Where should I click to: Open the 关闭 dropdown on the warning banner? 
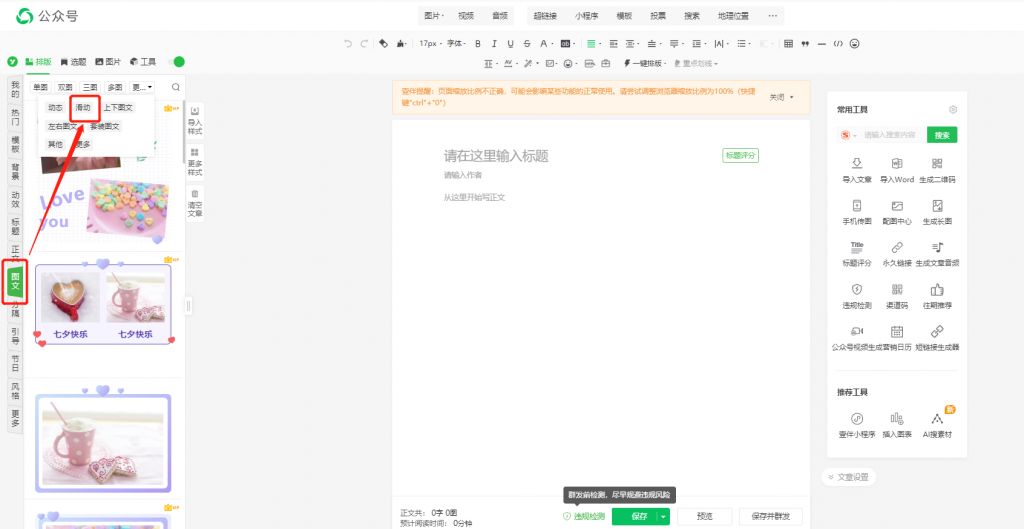pyautogui.click(x=781, y=97)
